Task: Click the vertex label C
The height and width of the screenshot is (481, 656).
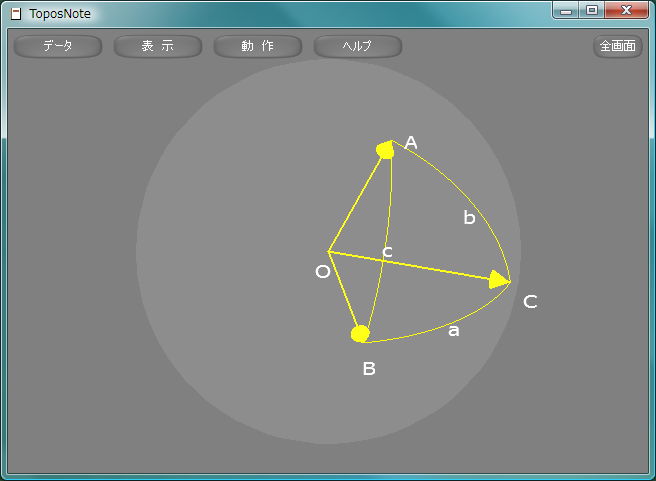Action: (530, 302)
